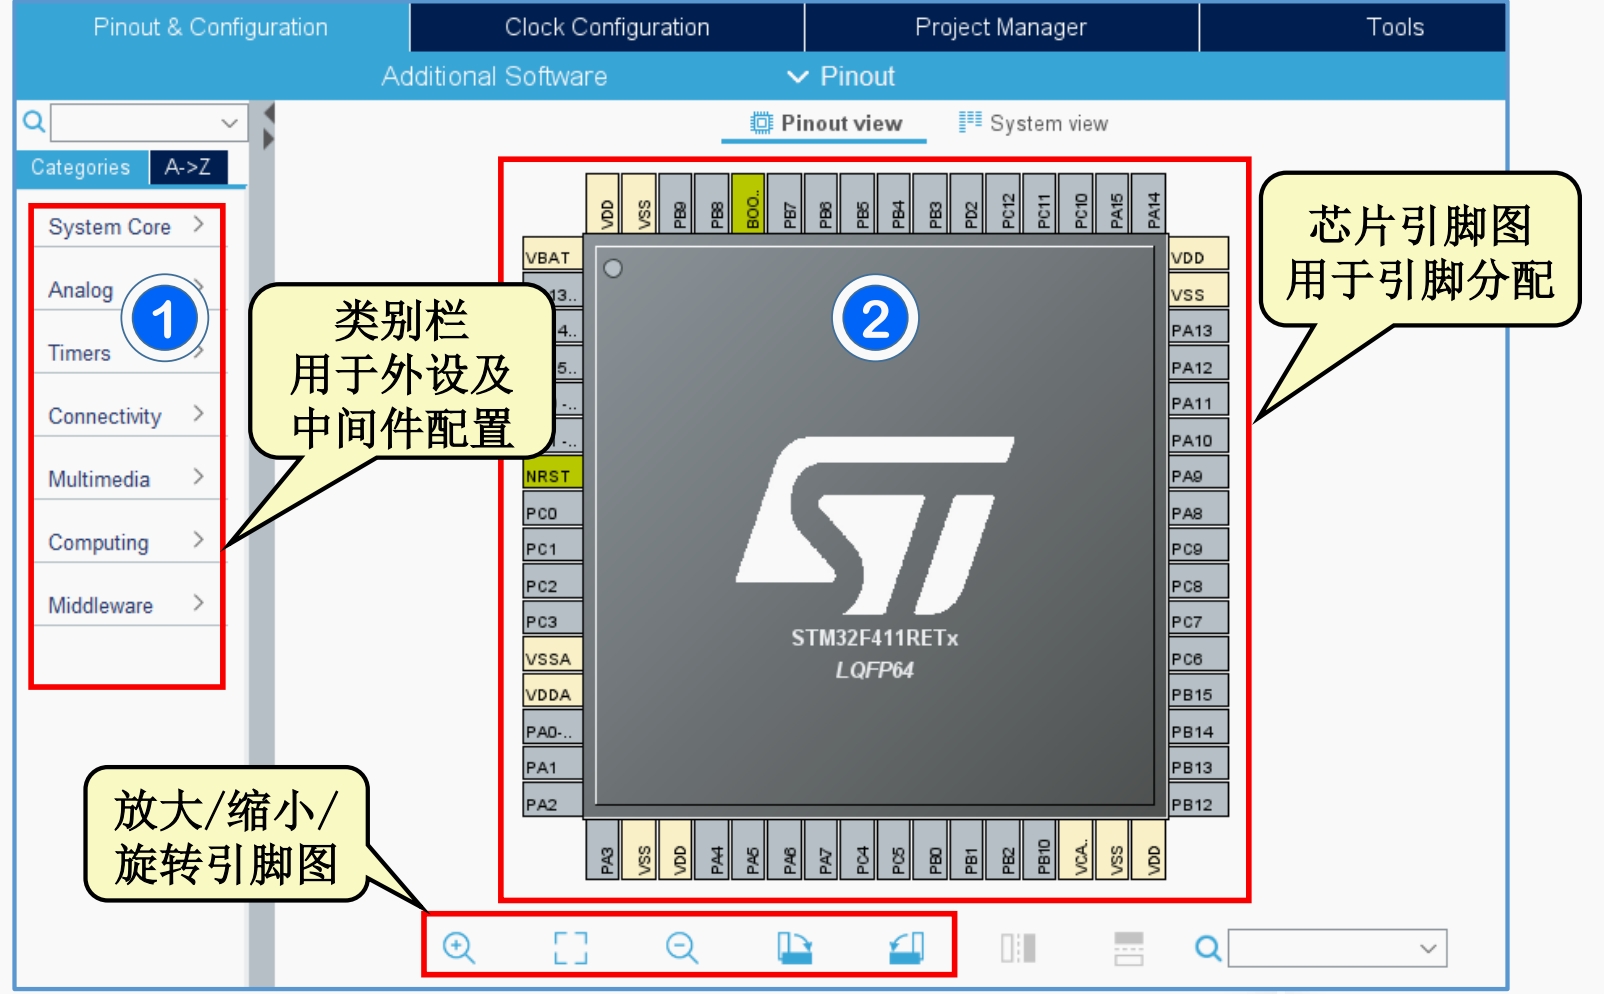Expand the System Core category
The height and width of the screenshot is (994, 1604).
click(x=126, y=227)
